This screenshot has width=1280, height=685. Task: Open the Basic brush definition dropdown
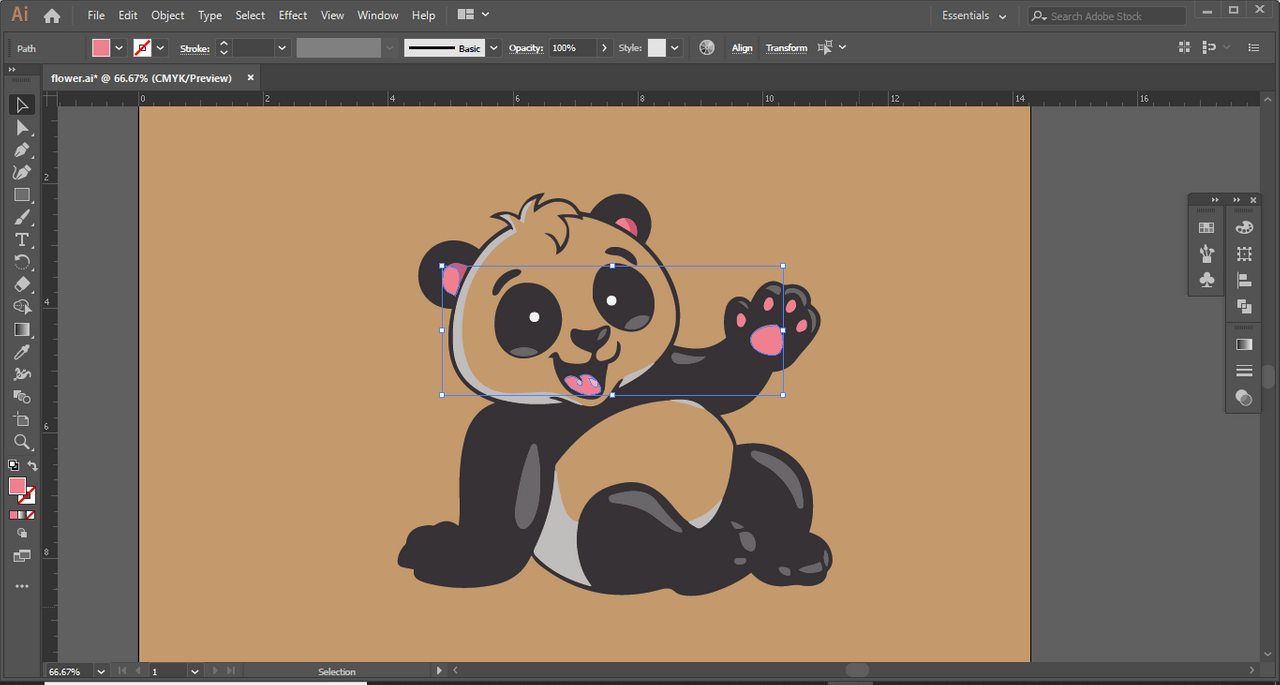(x=494, y=48)
